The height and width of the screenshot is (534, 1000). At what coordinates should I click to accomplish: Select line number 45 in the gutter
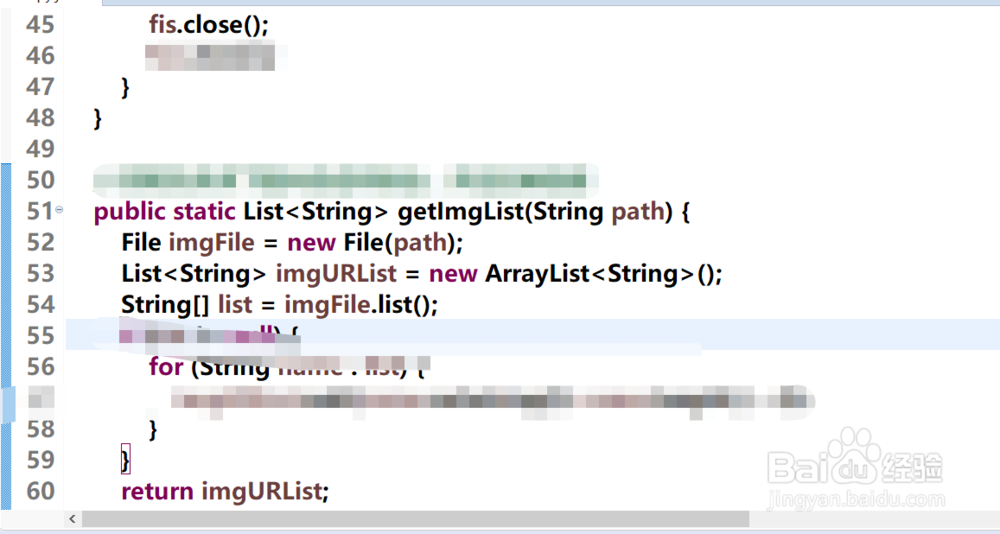coord(34,24)
